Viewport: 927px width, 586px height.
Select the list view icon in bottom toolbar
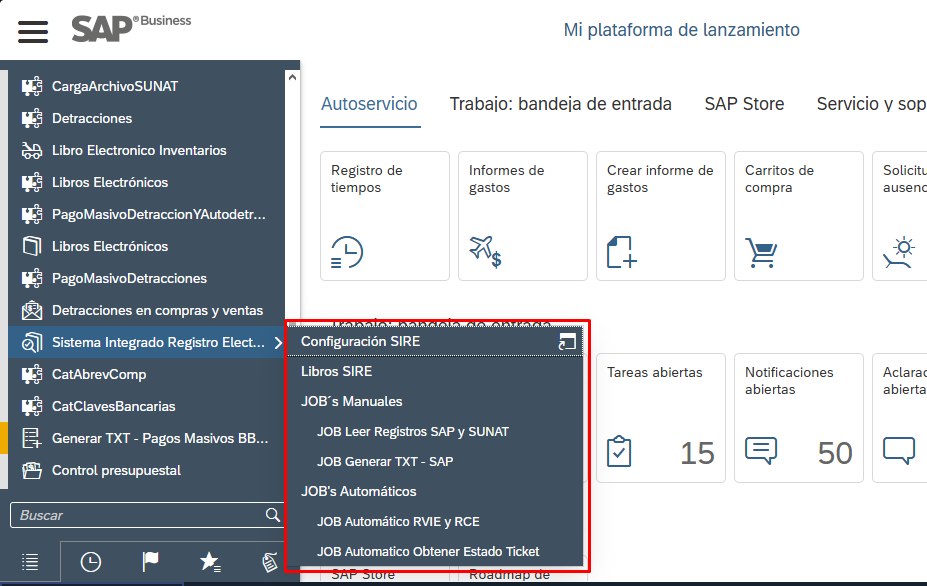coord(31,562)
